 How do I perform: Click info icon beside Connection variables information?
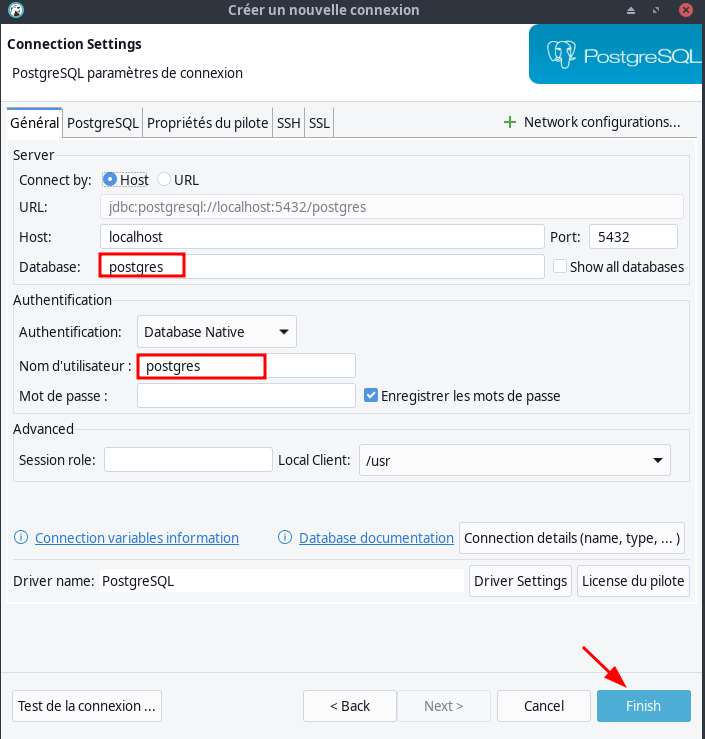[21, 537]
